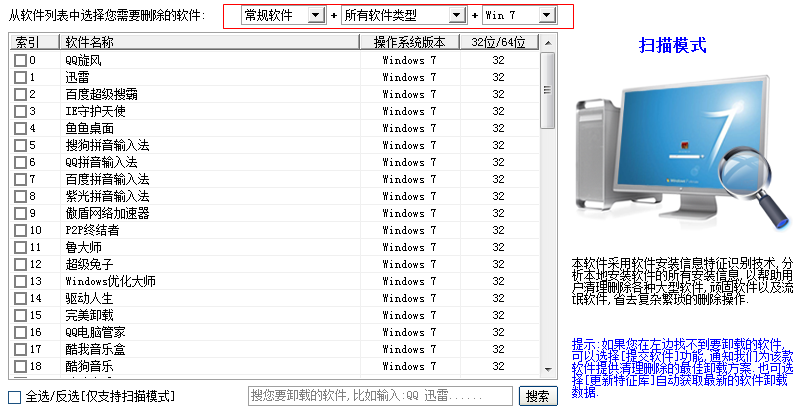Screen dimensions: 807x418
Task: Click the vertical scrollbar thumb
Action: click(548, 90)
